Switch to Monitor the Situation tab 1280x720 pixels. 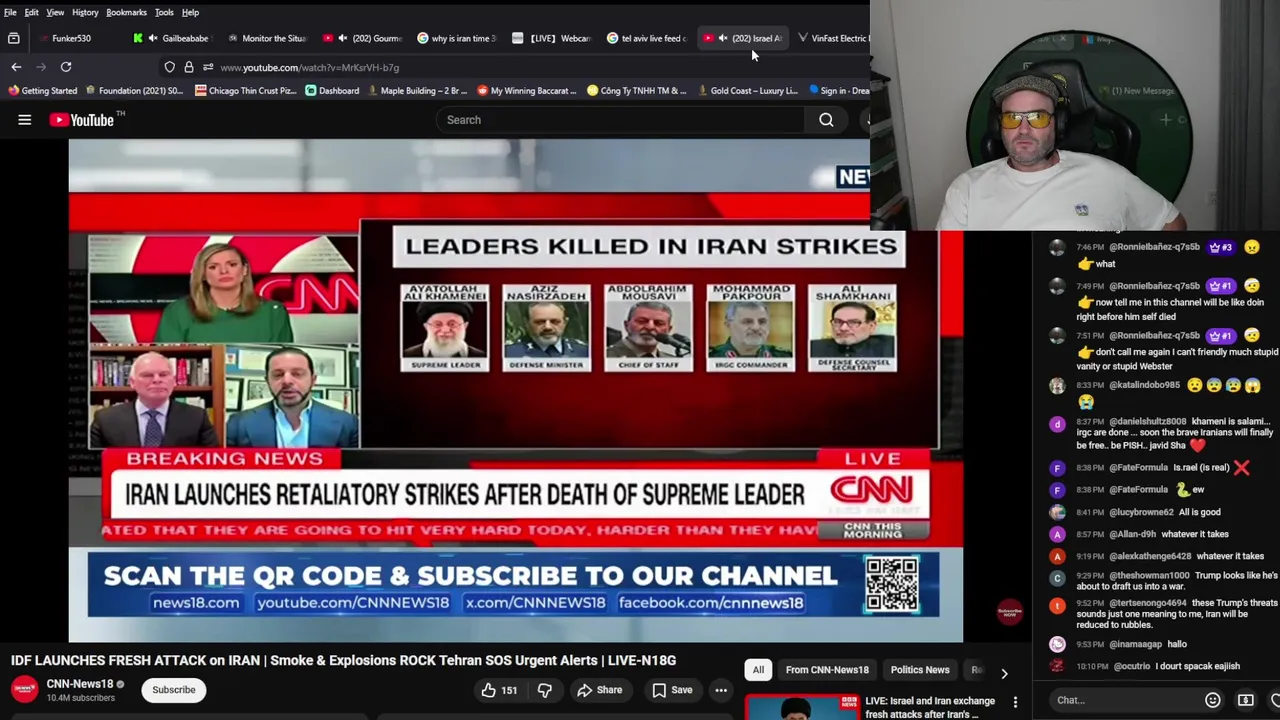[267, 38]
